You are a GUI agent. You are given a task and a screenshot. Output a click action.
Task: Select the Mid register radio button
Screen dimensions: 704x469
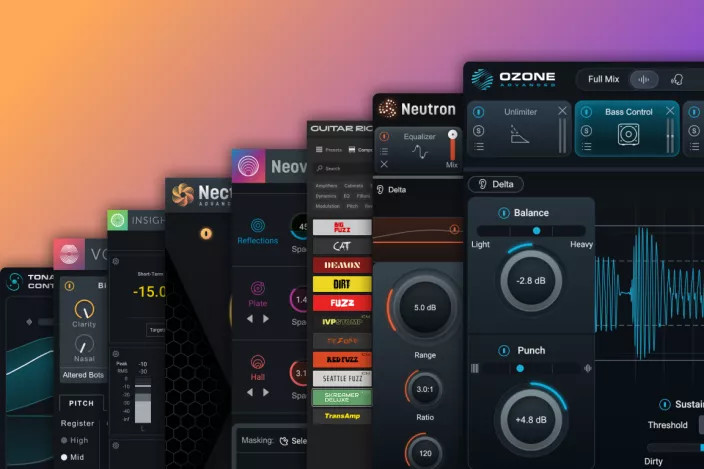point(65,457)
